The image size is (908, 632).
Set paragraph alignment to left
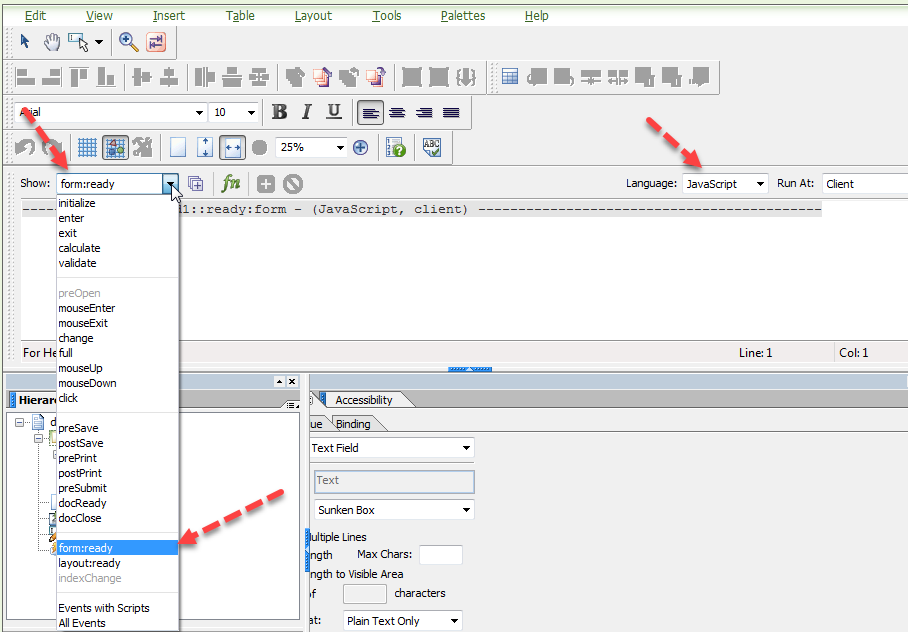click(x=371, y=112)
